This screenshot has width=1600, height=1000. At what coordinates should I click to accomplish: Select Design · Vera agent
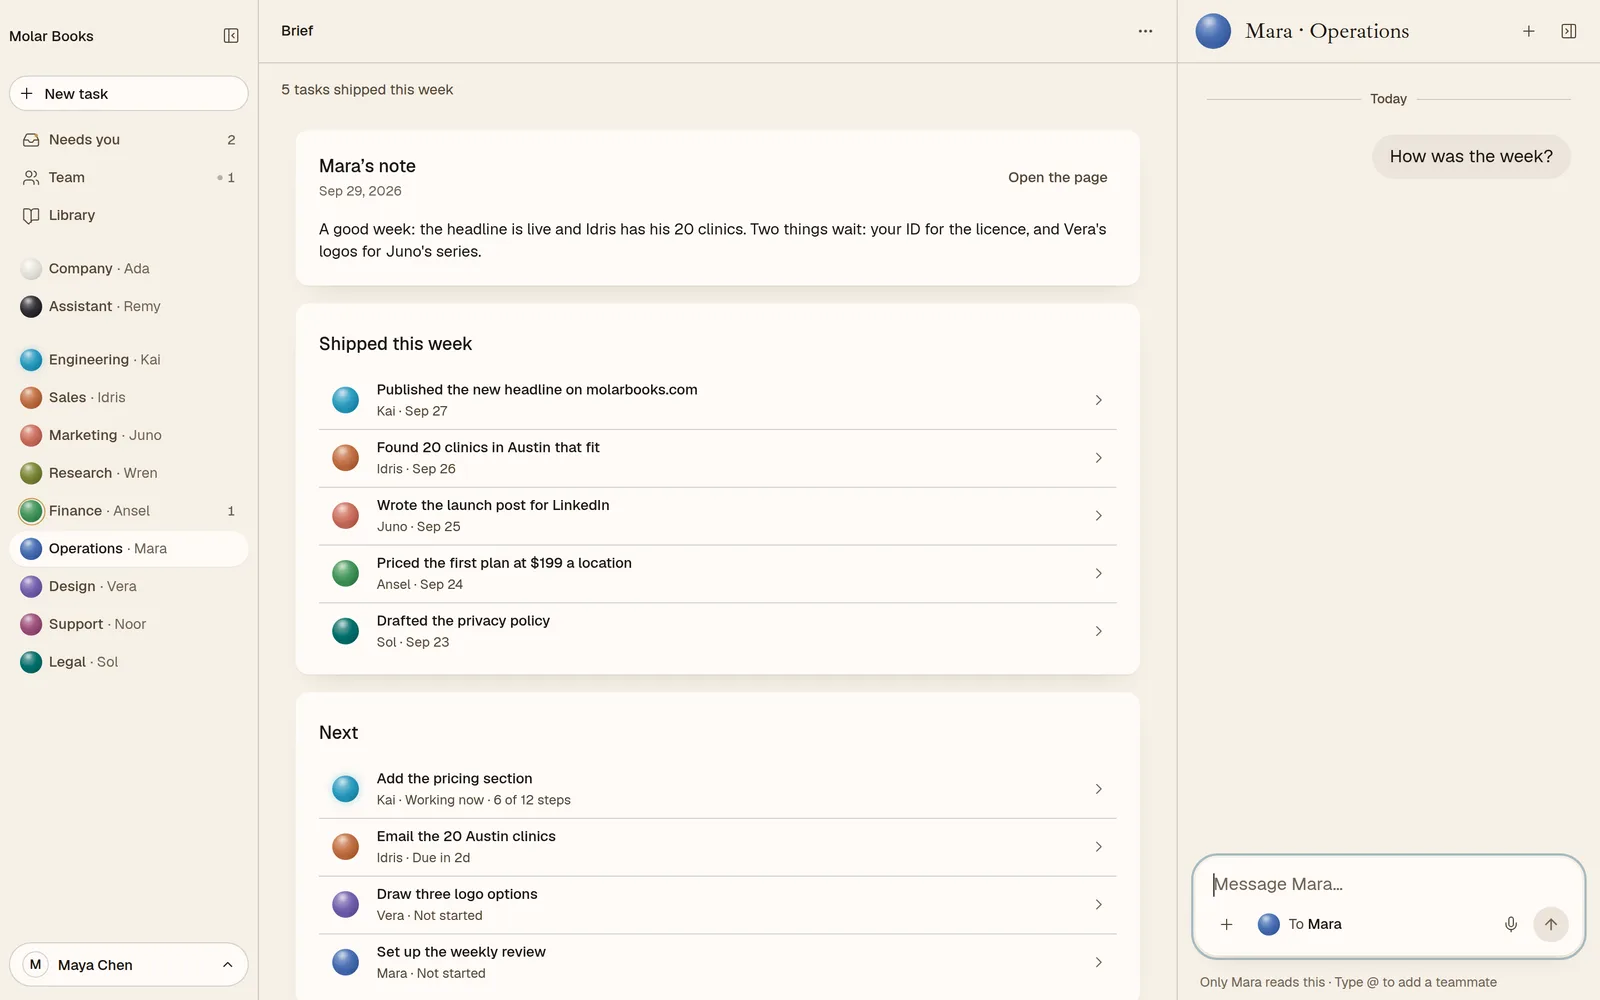click(129, 586)
